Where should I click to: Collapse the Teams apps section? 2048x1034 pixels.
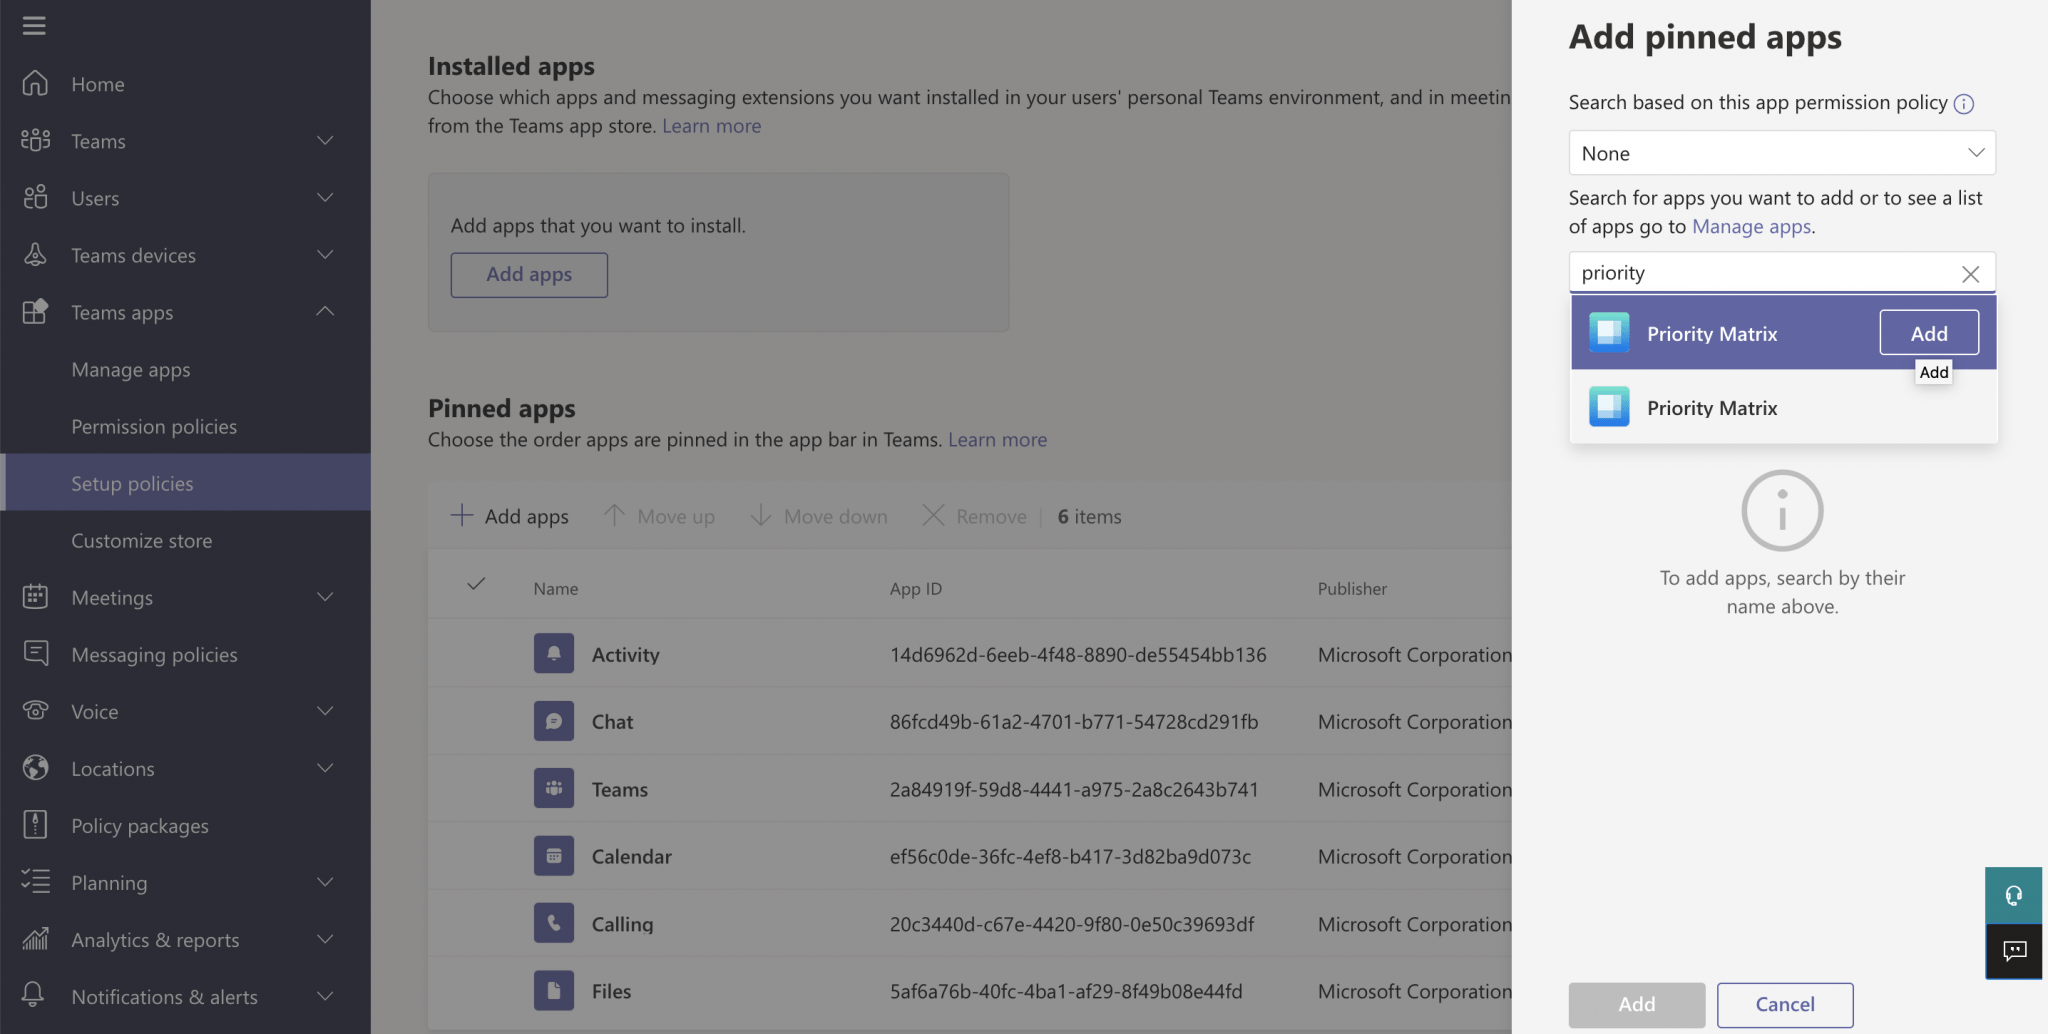click(324, 312)
